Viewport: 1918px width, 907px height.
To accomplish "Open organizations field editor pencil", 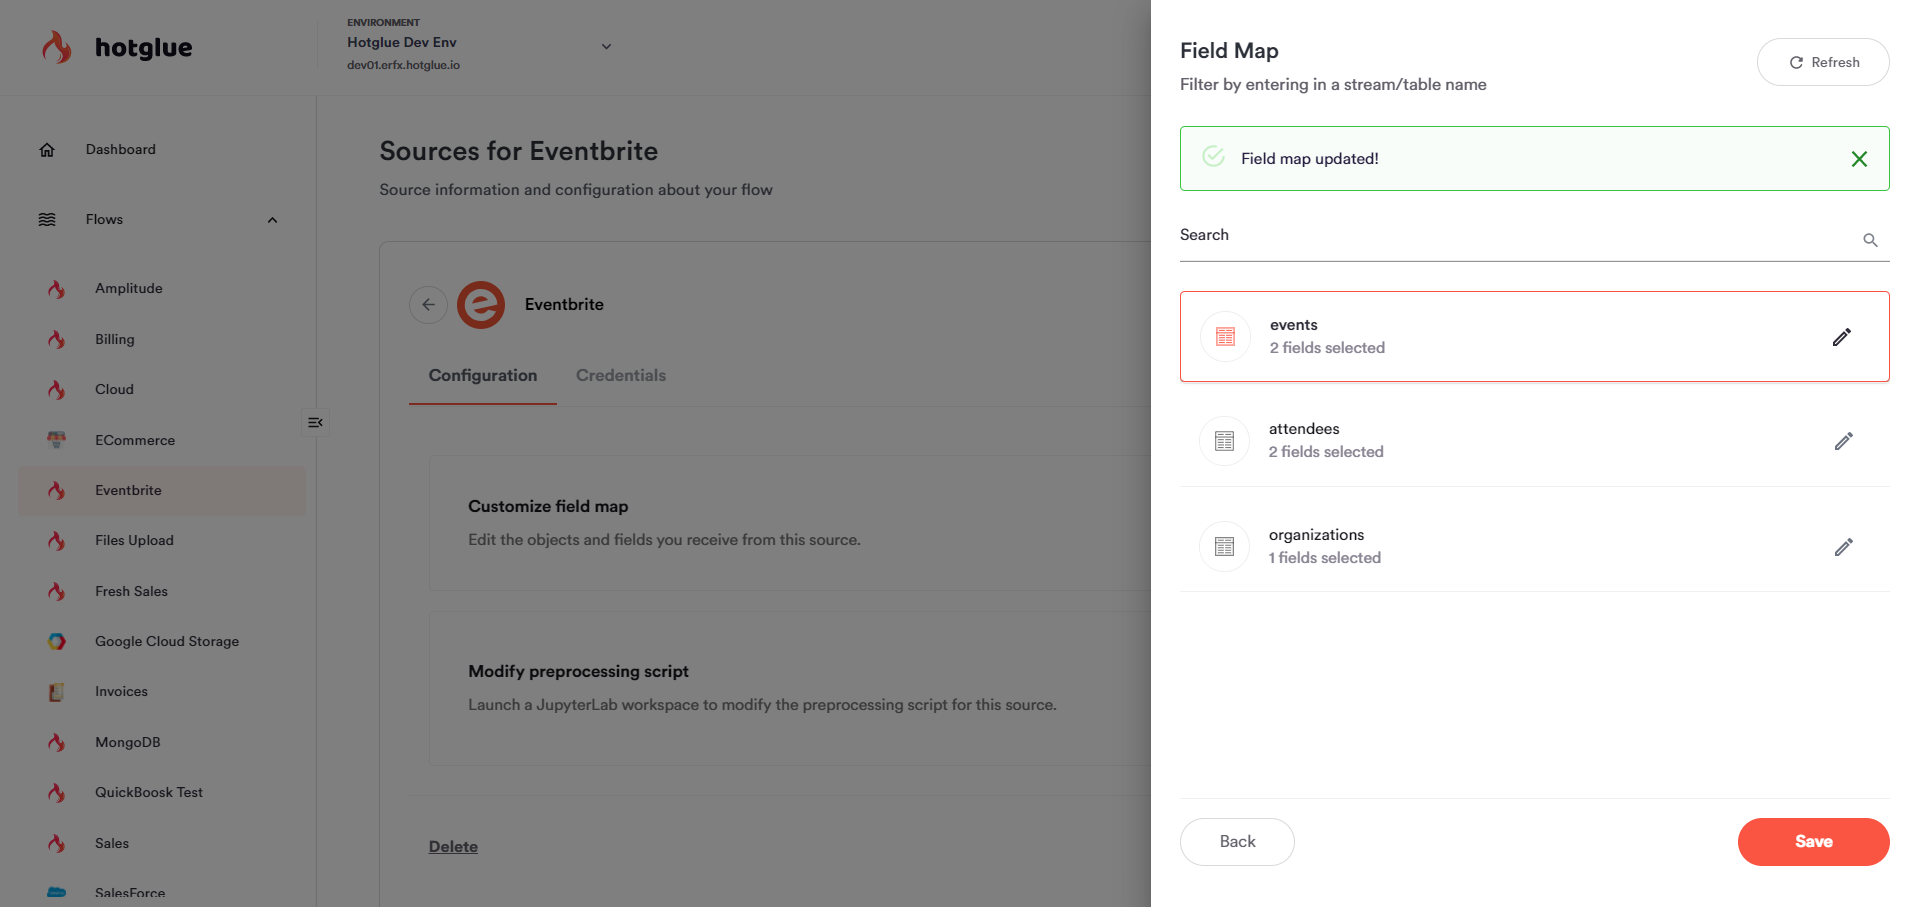I will [x=1843, y=547].
